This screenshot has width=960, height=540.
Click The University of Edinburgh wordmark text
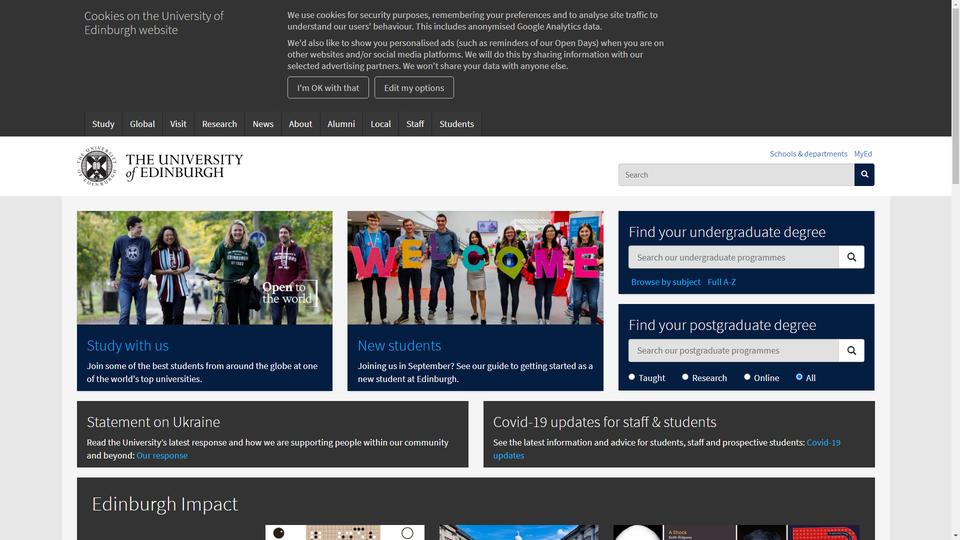184,166
